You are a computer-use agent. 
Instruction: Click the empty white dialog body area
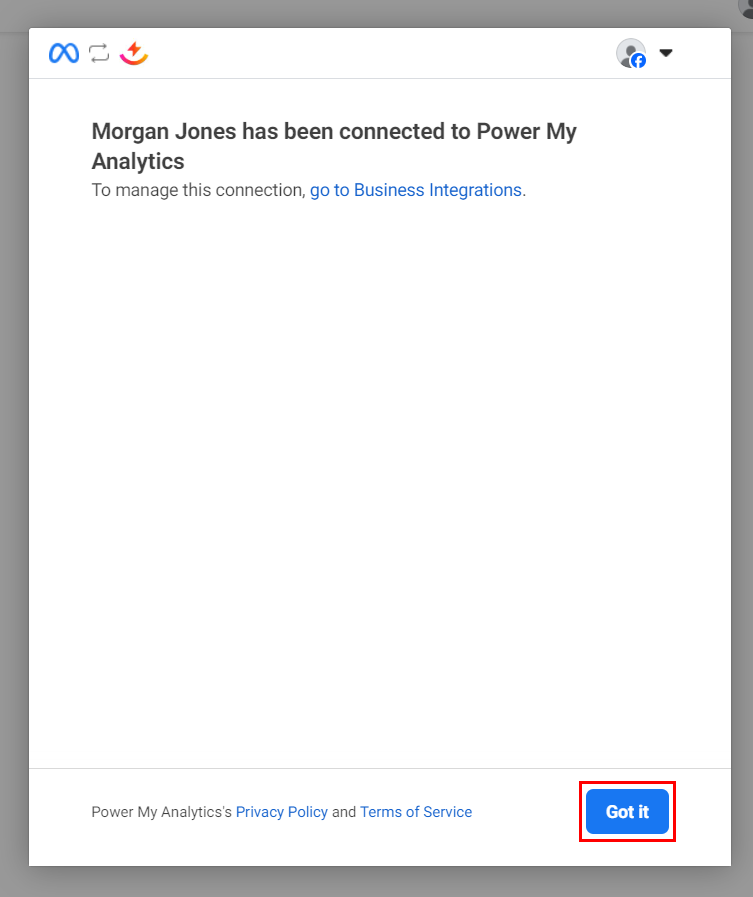(380, 480)
